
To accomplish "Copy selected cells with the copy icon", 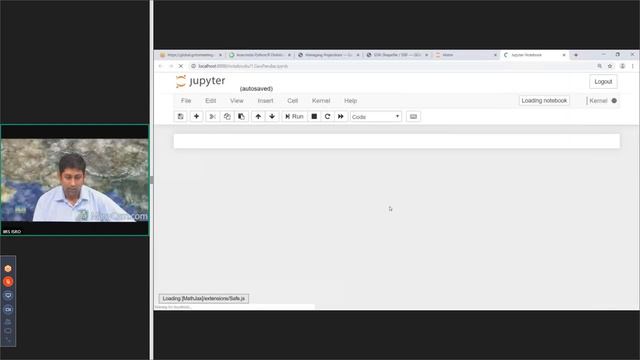I will [x=227, y=116].
